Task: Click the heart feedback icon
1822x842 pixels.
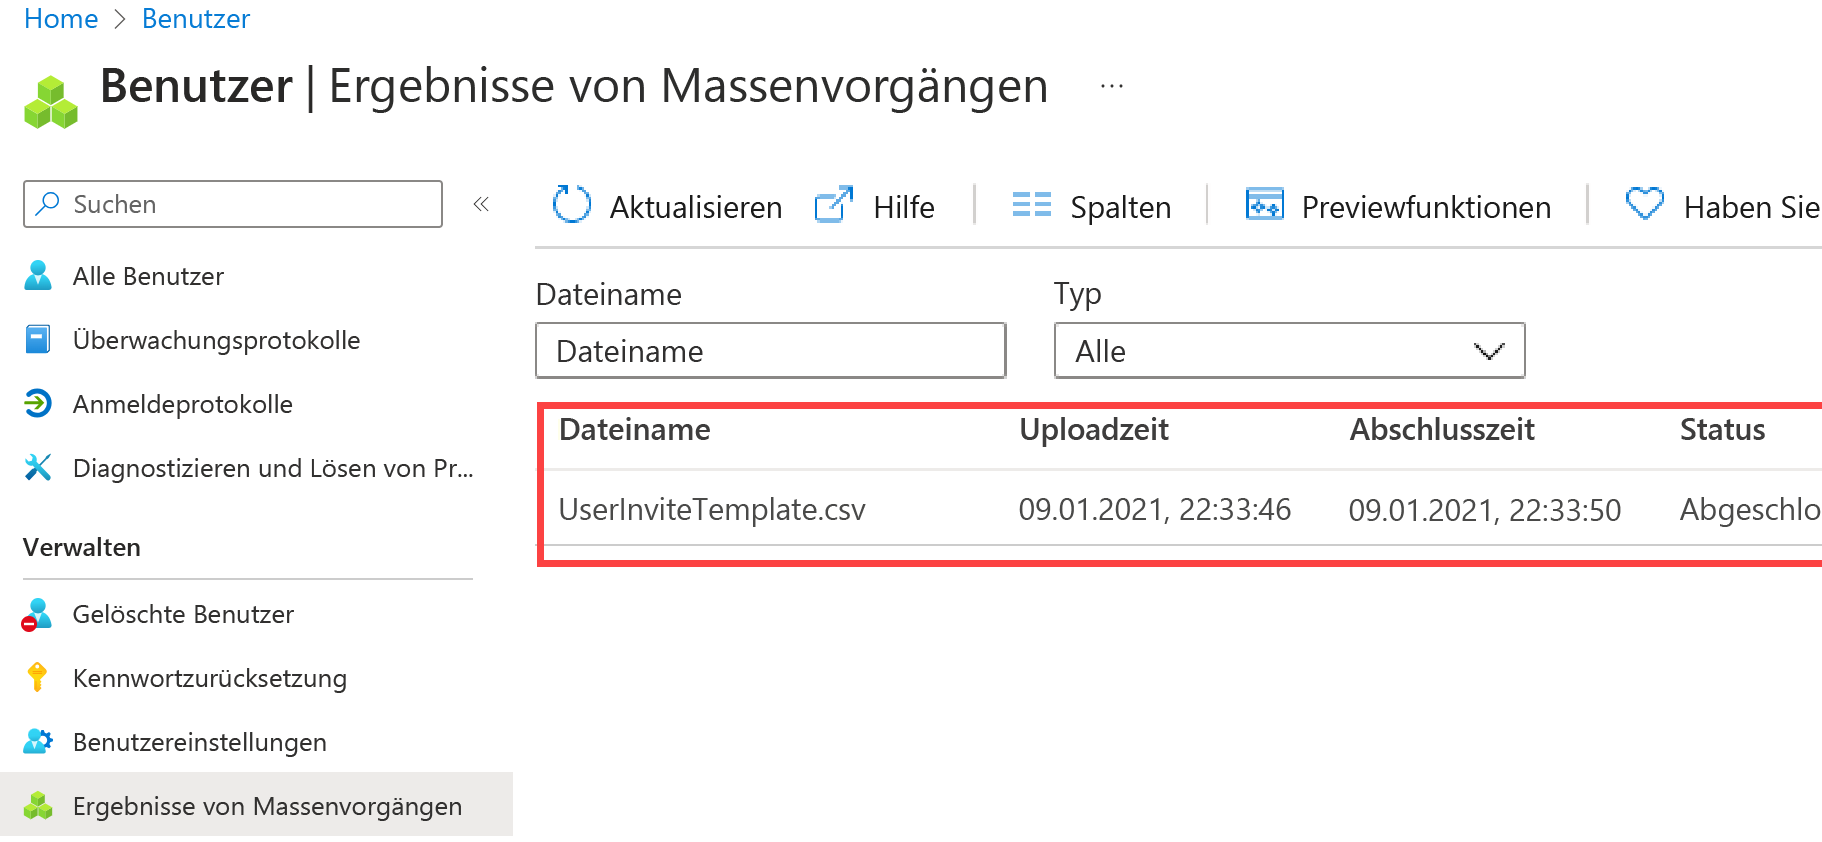Action: 1645,204
